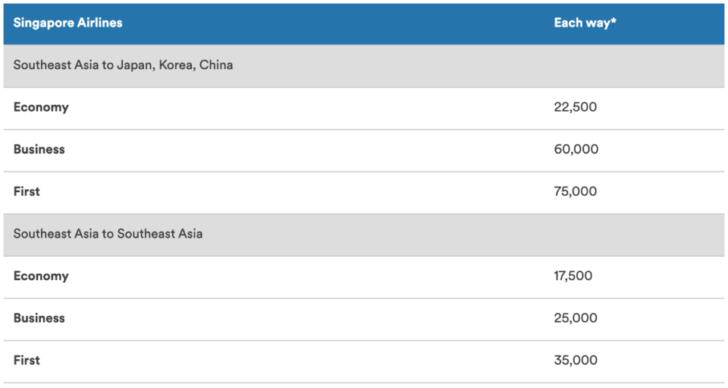Select the 75,000 First mileage value
The width and height of the screenshot is (728, 388).
tap(575, 192)
